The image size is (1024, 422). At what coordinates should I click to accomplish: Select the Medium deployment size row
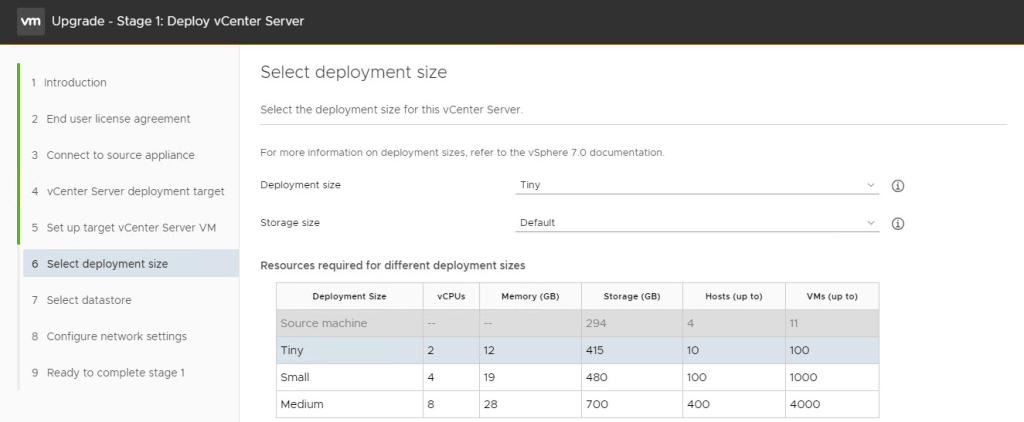(577, 404)
